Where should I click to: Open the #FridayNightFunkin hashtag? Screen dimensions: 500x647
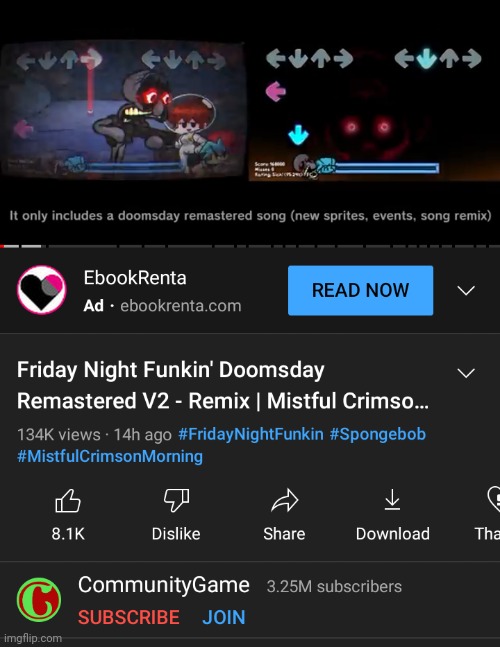(251, 434)
